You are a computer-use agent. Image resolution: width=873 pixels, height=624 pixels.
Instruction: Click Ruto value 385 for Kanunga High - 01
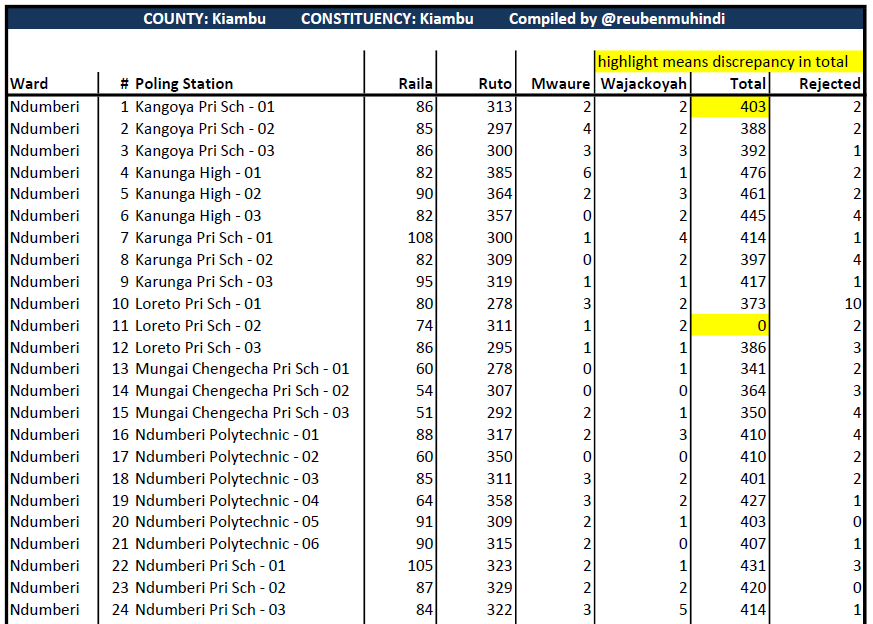(x=499, y=173)
